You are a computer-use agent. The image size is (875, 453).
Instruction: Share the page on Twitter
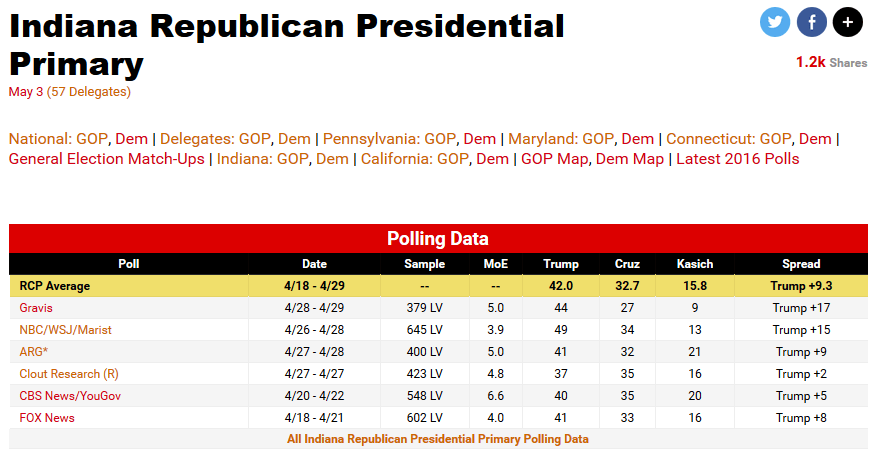pyautogui.click(x=775, y=21)
